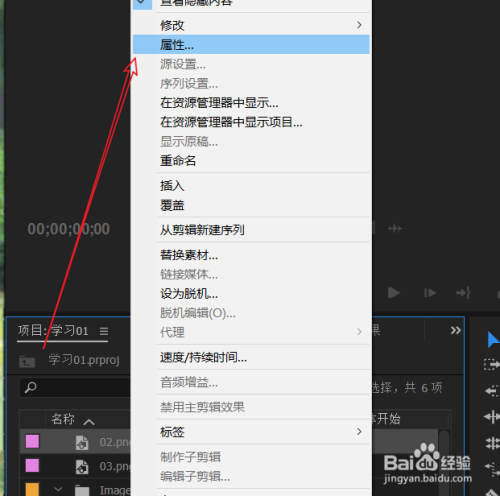Screen dimensions: 500x496
Task: Show hidden panel tabs with double chevron
Action: pos(456,330)
